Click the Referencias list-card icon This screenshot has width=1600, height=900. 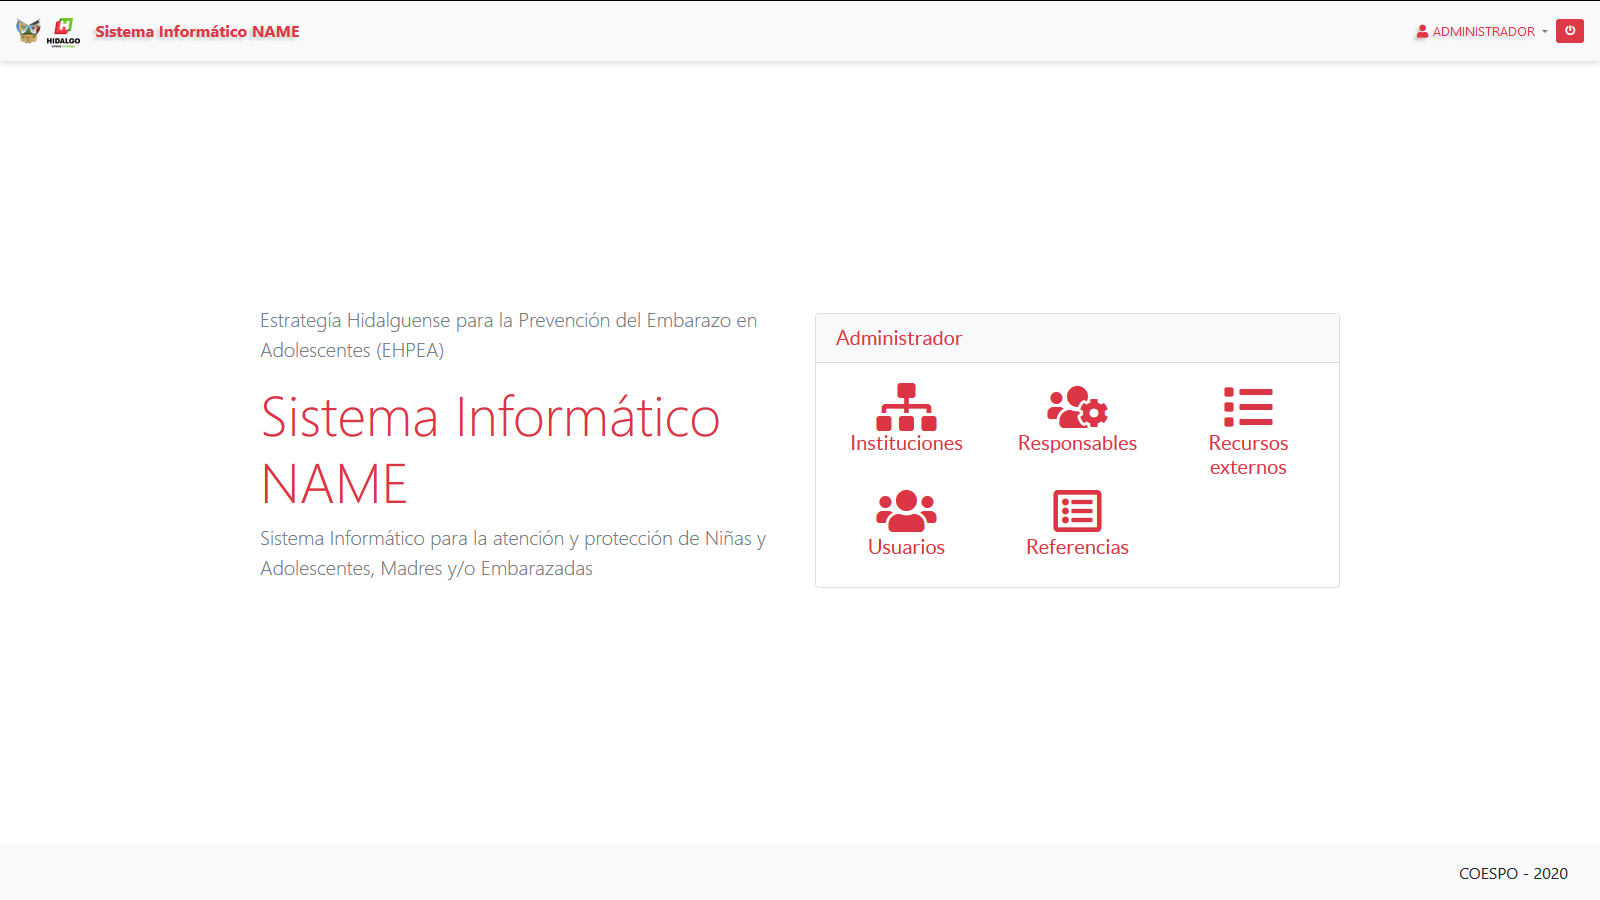[1077, 511]
